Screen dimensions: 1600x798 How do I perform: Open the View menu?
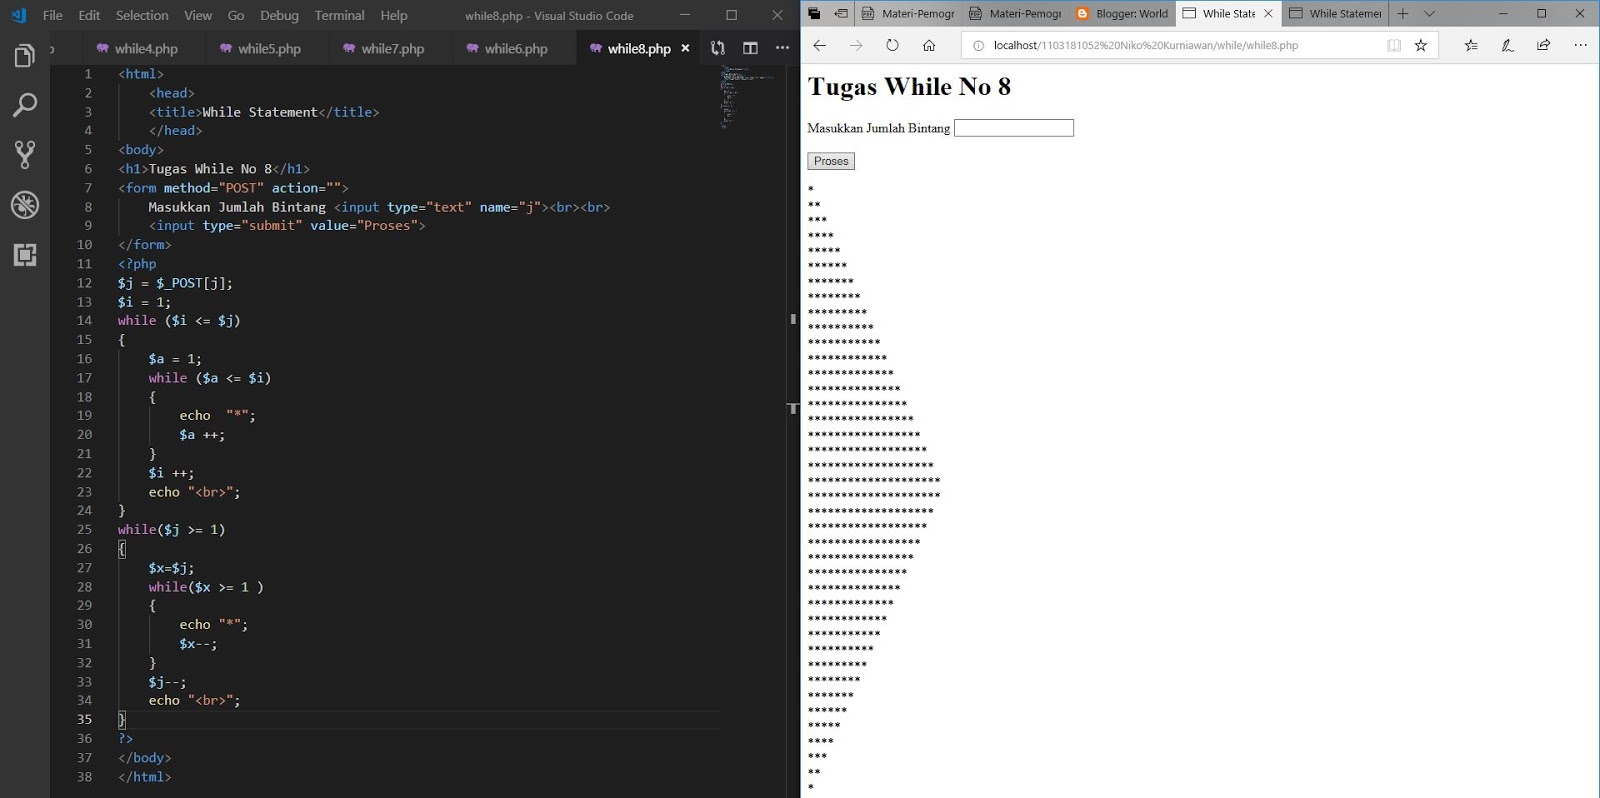[x=198, y=15]
